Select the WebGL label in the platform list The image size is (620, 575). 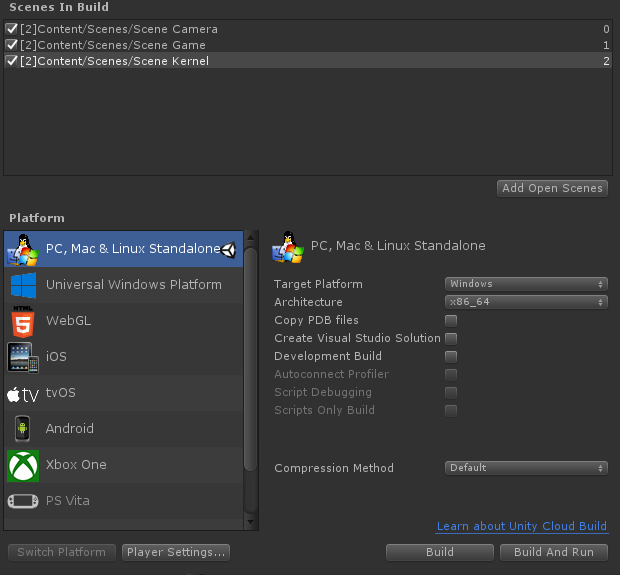point(68,321)
